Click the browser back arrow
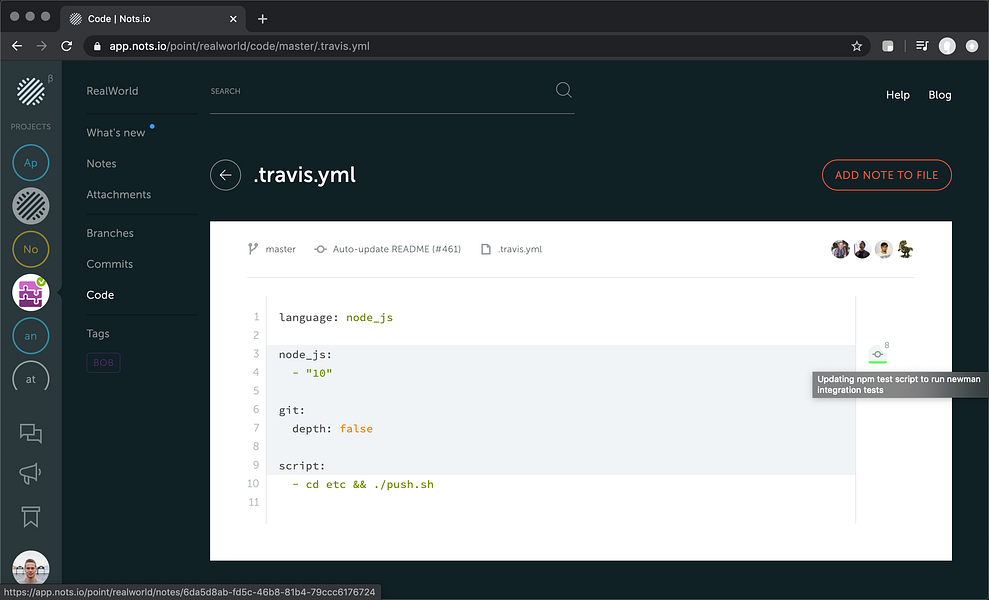 [17, 46]
